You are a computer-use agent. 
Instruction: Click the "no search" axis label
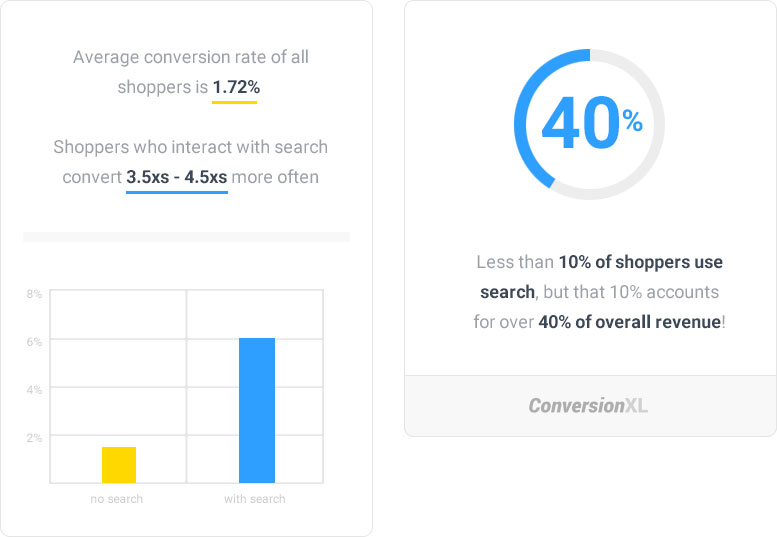pos(116,499)
